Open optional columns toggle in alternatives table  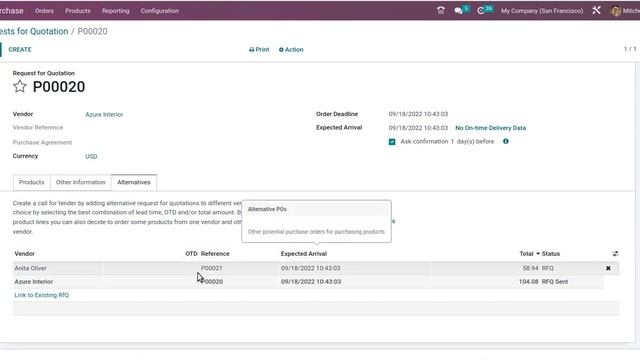point(615,253)
